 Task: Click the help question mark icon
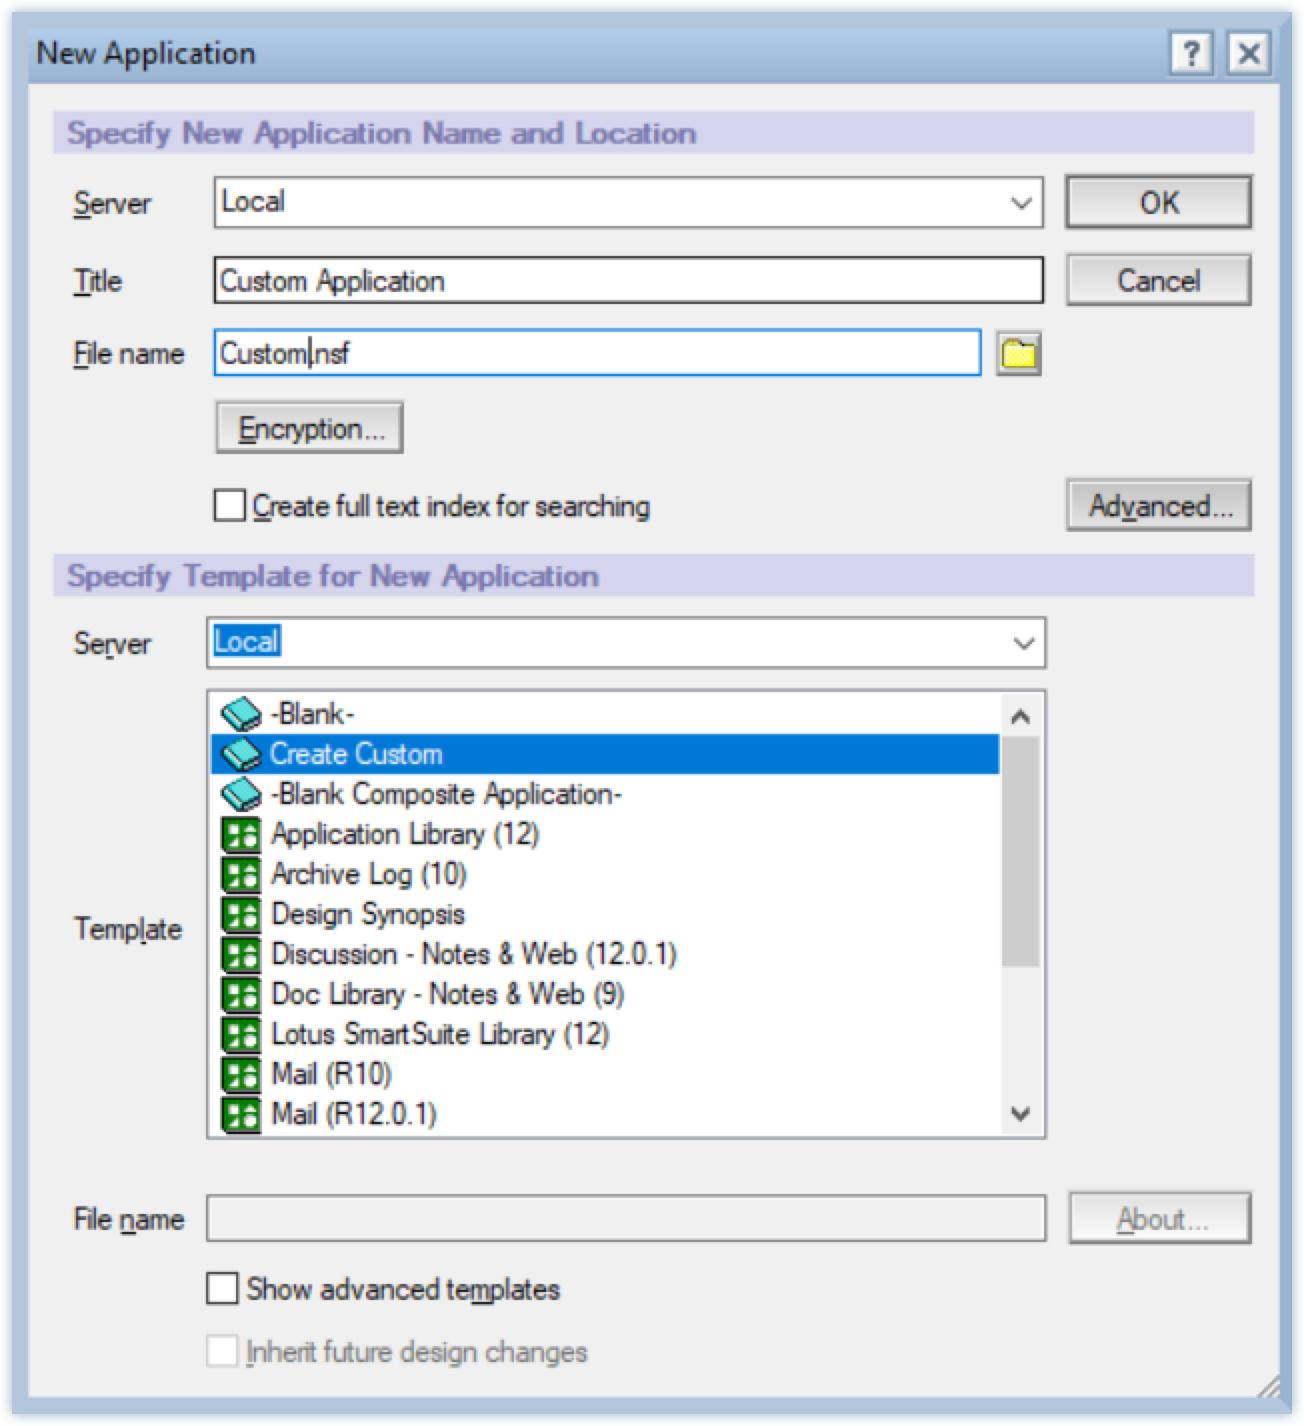pos(1190,54)
